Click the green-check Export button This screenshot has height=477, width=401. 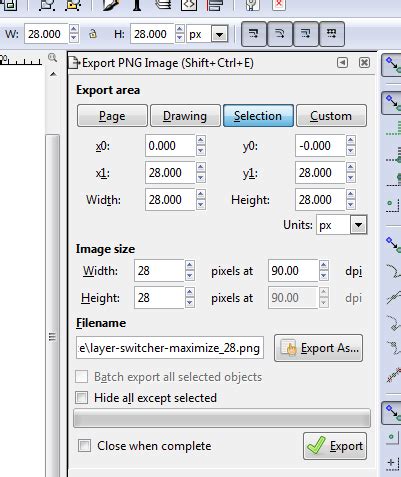click(x=335, y=446)
